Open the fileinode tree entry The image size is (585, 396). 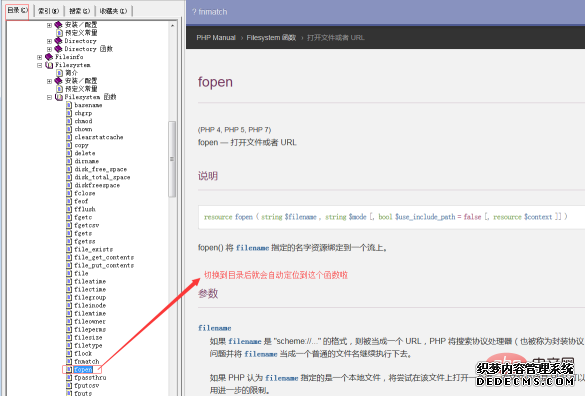(90, 305)
